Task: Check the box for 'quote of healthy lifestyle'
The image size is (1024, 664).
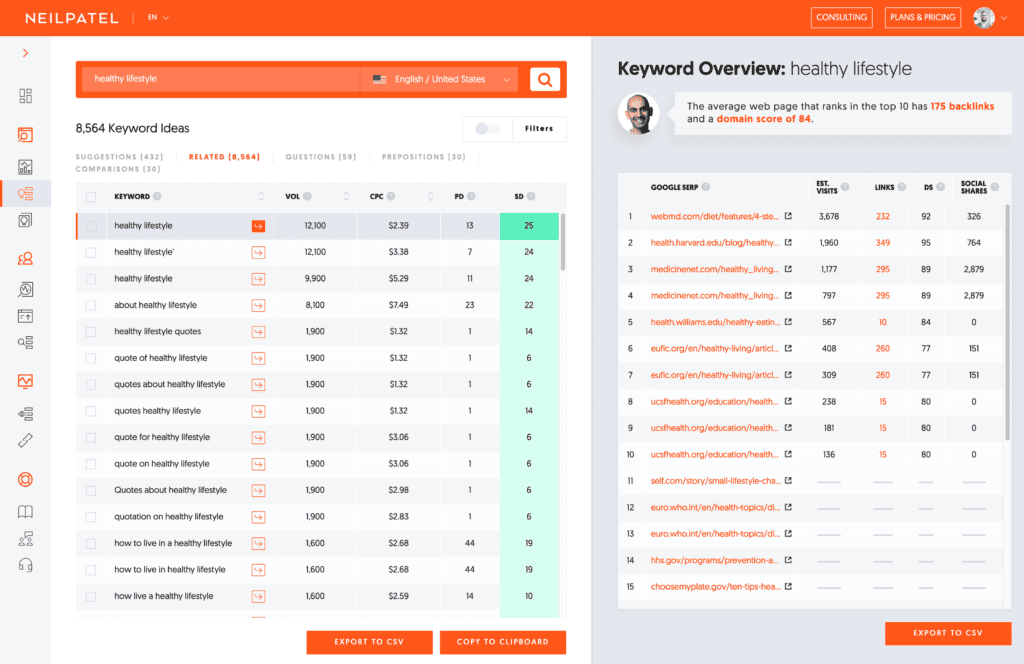Action: pos(91,358)
